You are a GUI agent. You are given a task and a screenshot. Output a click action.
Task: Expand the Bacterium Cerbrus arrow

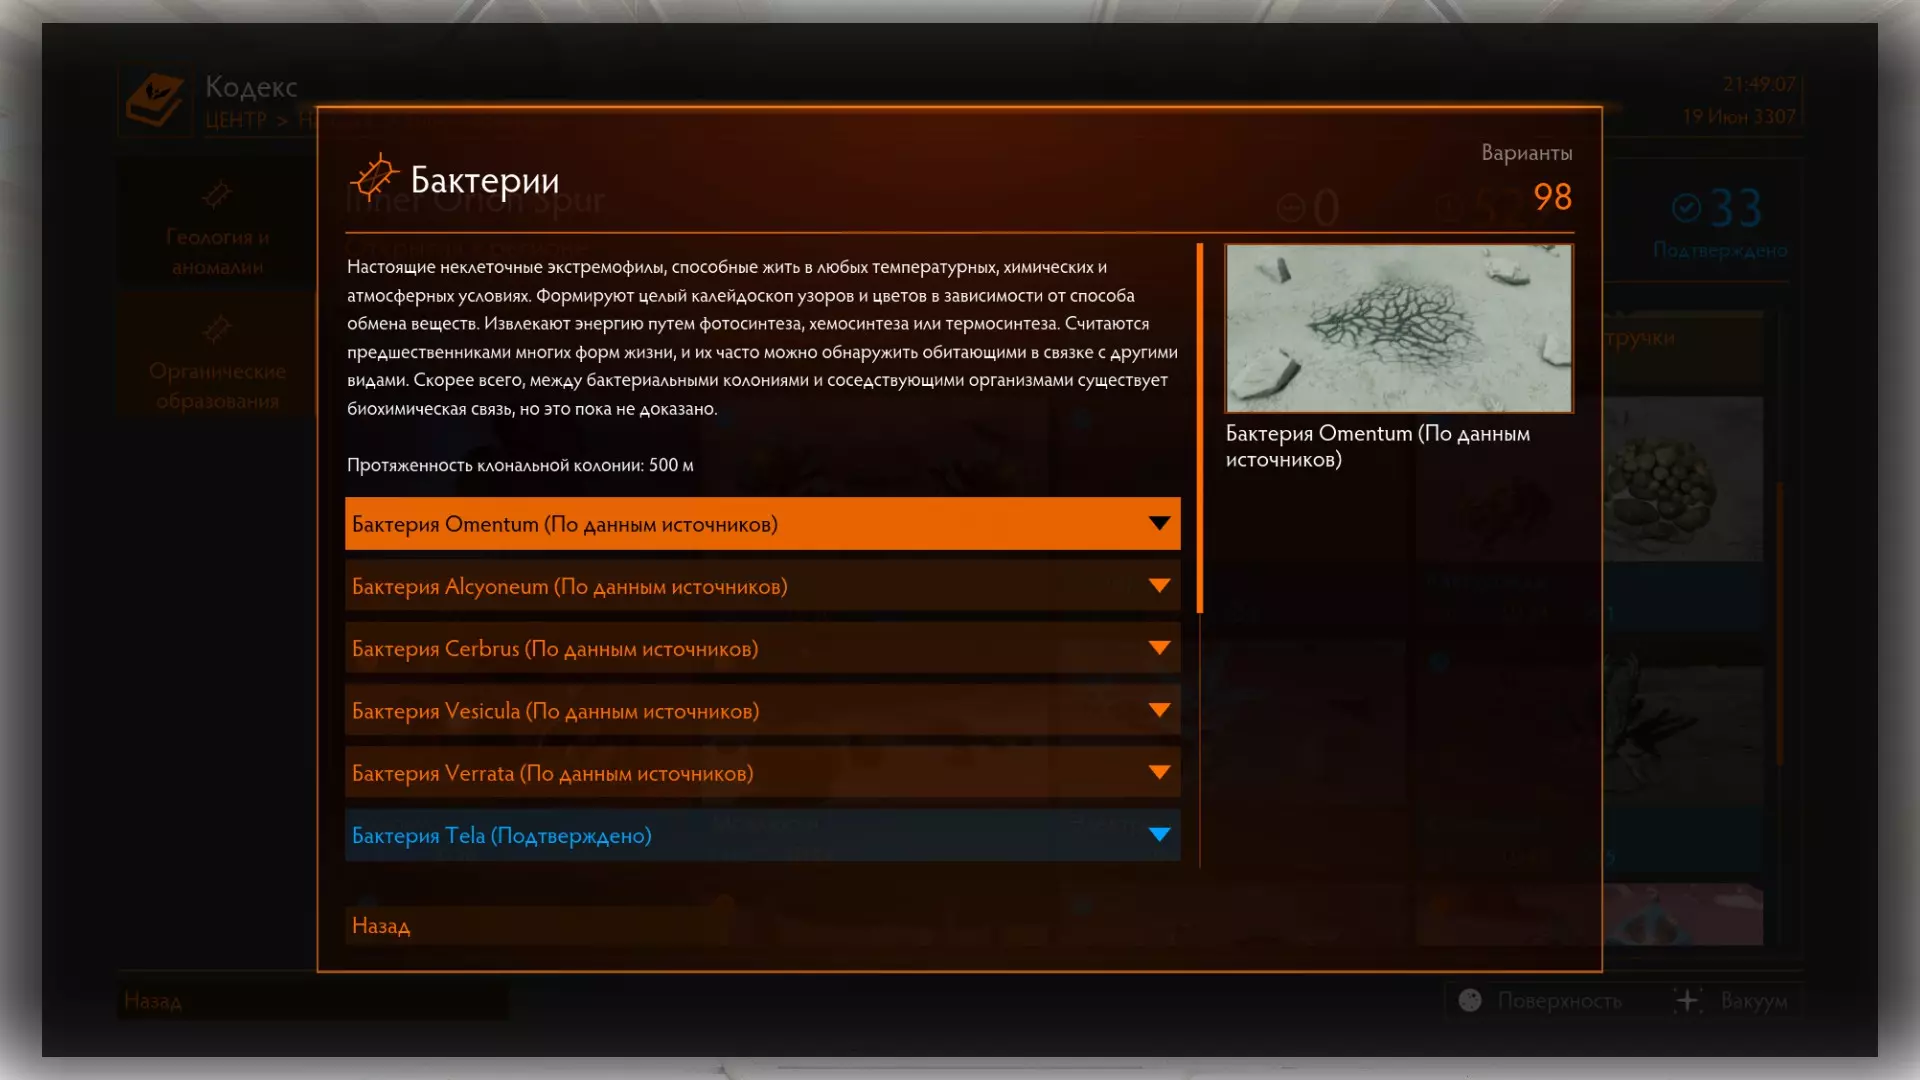[x=1159, y=648]
